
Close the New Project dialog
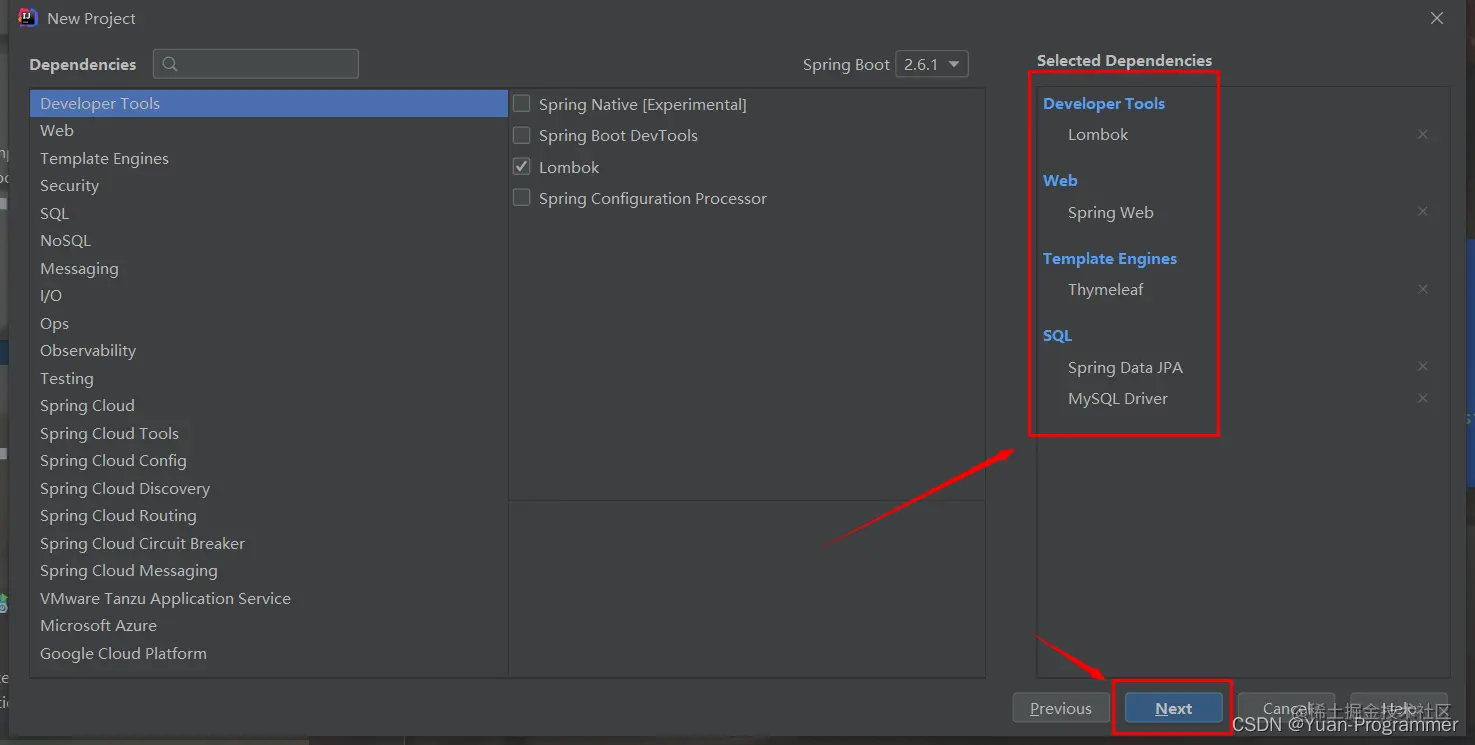click(1436, 18)
